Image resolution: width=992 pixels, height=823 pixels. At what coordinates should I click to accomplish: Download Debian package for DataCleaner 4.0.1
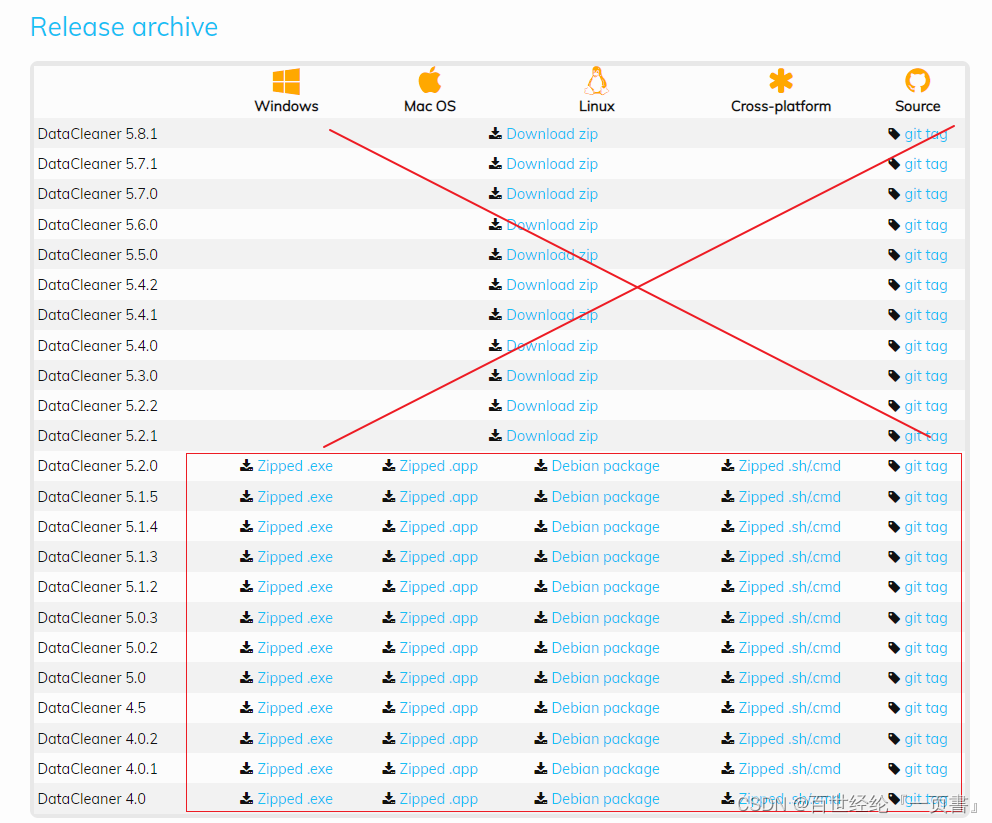(605, 769)
